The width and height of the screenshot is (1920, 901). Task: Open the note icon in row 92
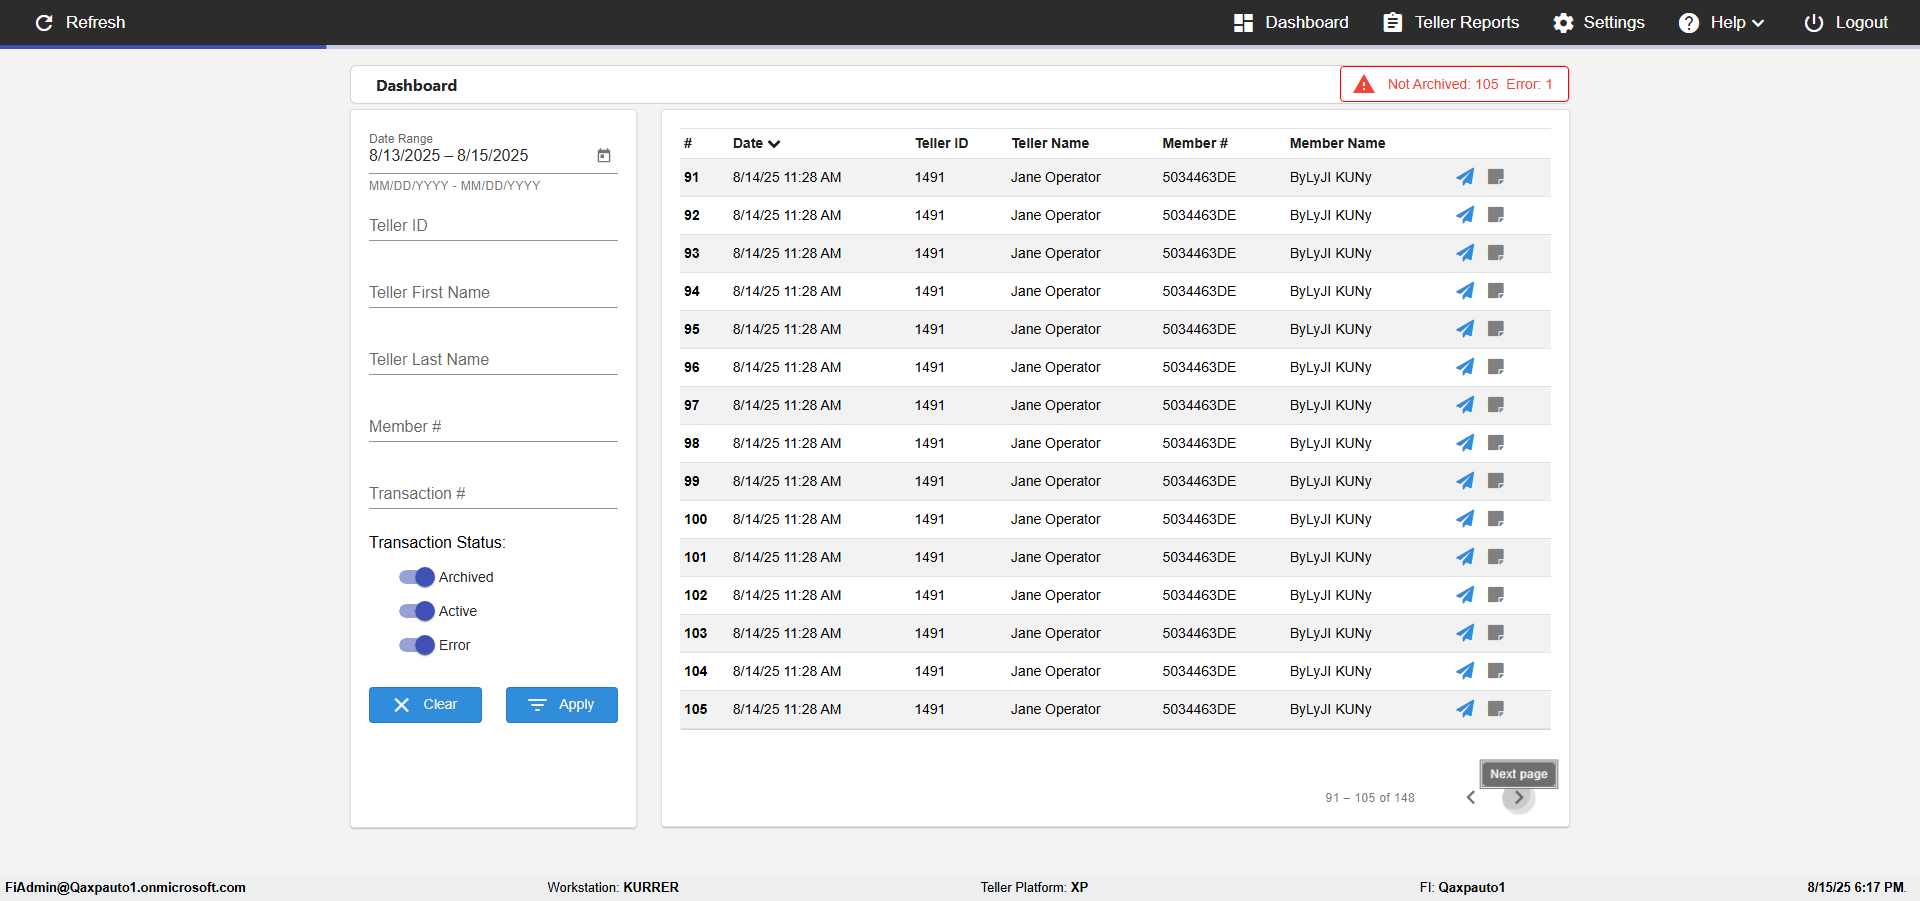pos(1496,215)
